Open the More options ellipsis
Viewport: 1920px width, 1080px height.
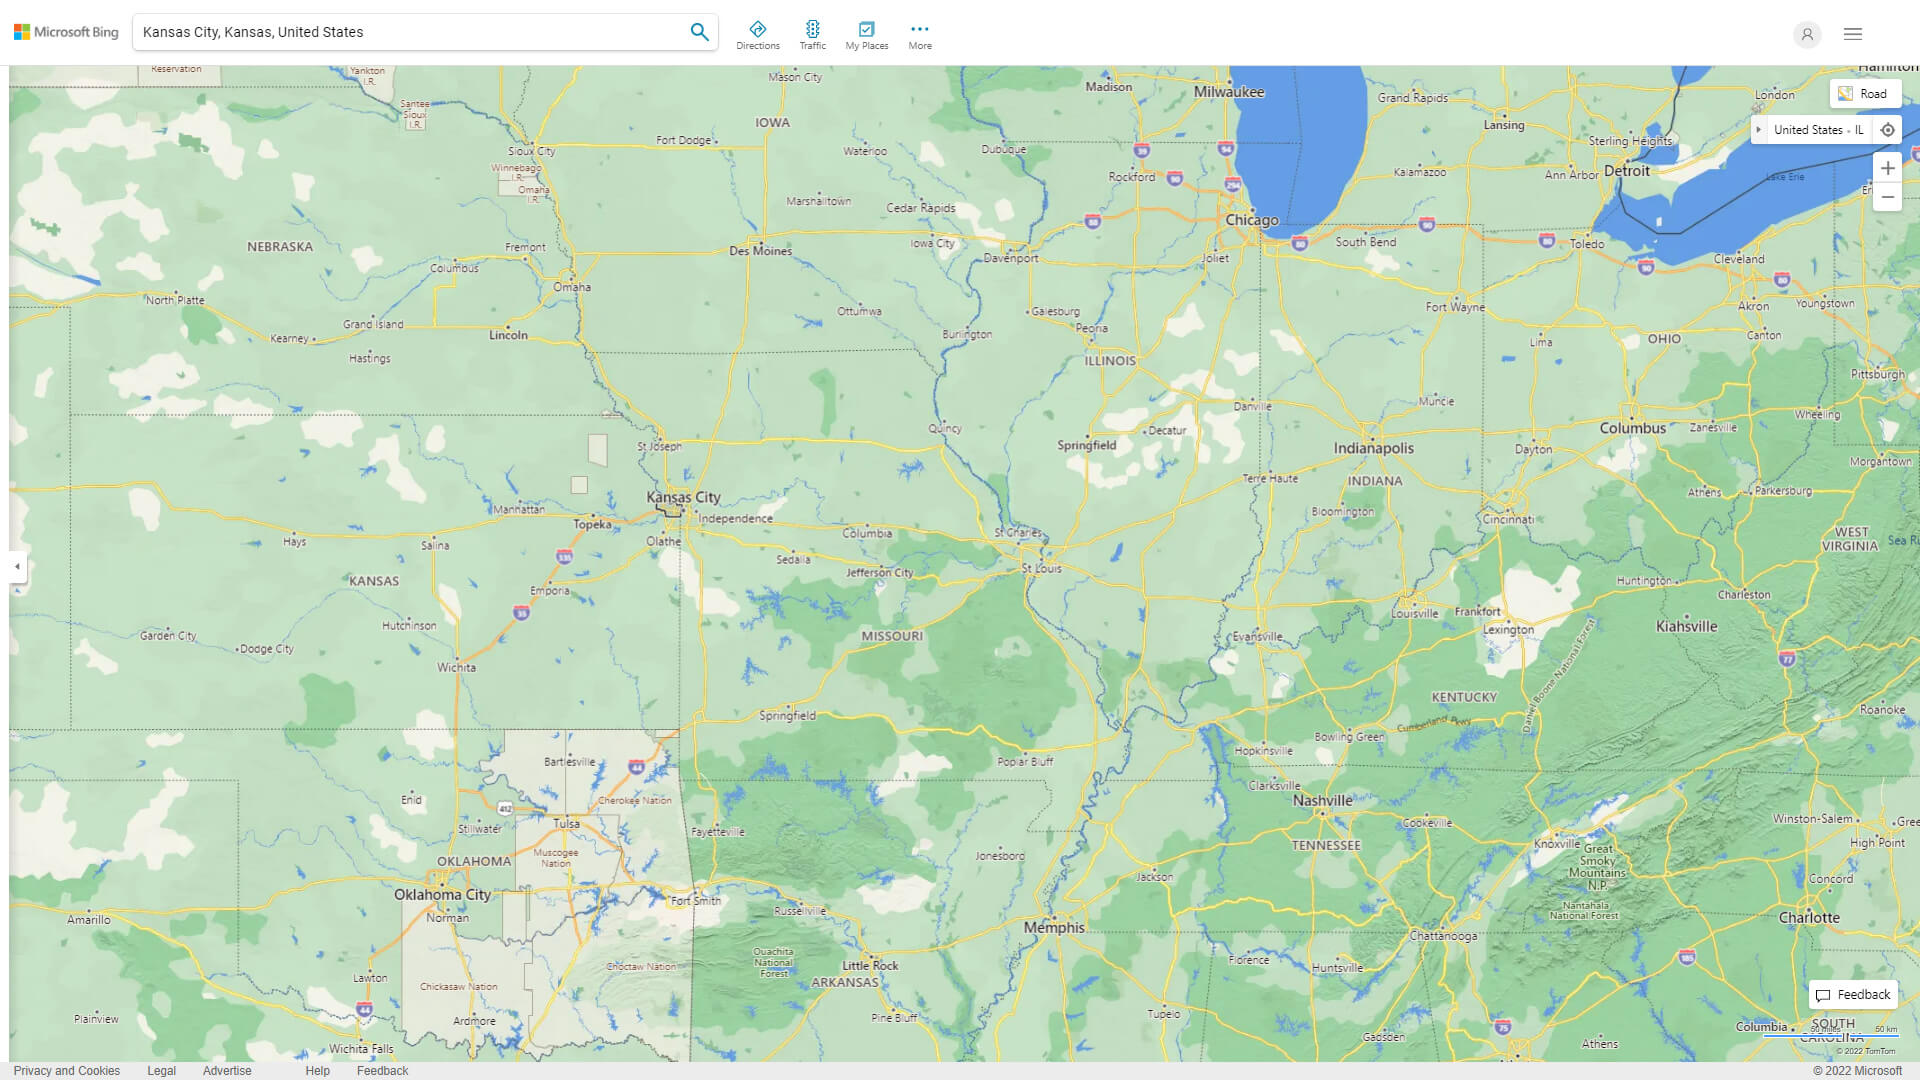click(919, 32)
